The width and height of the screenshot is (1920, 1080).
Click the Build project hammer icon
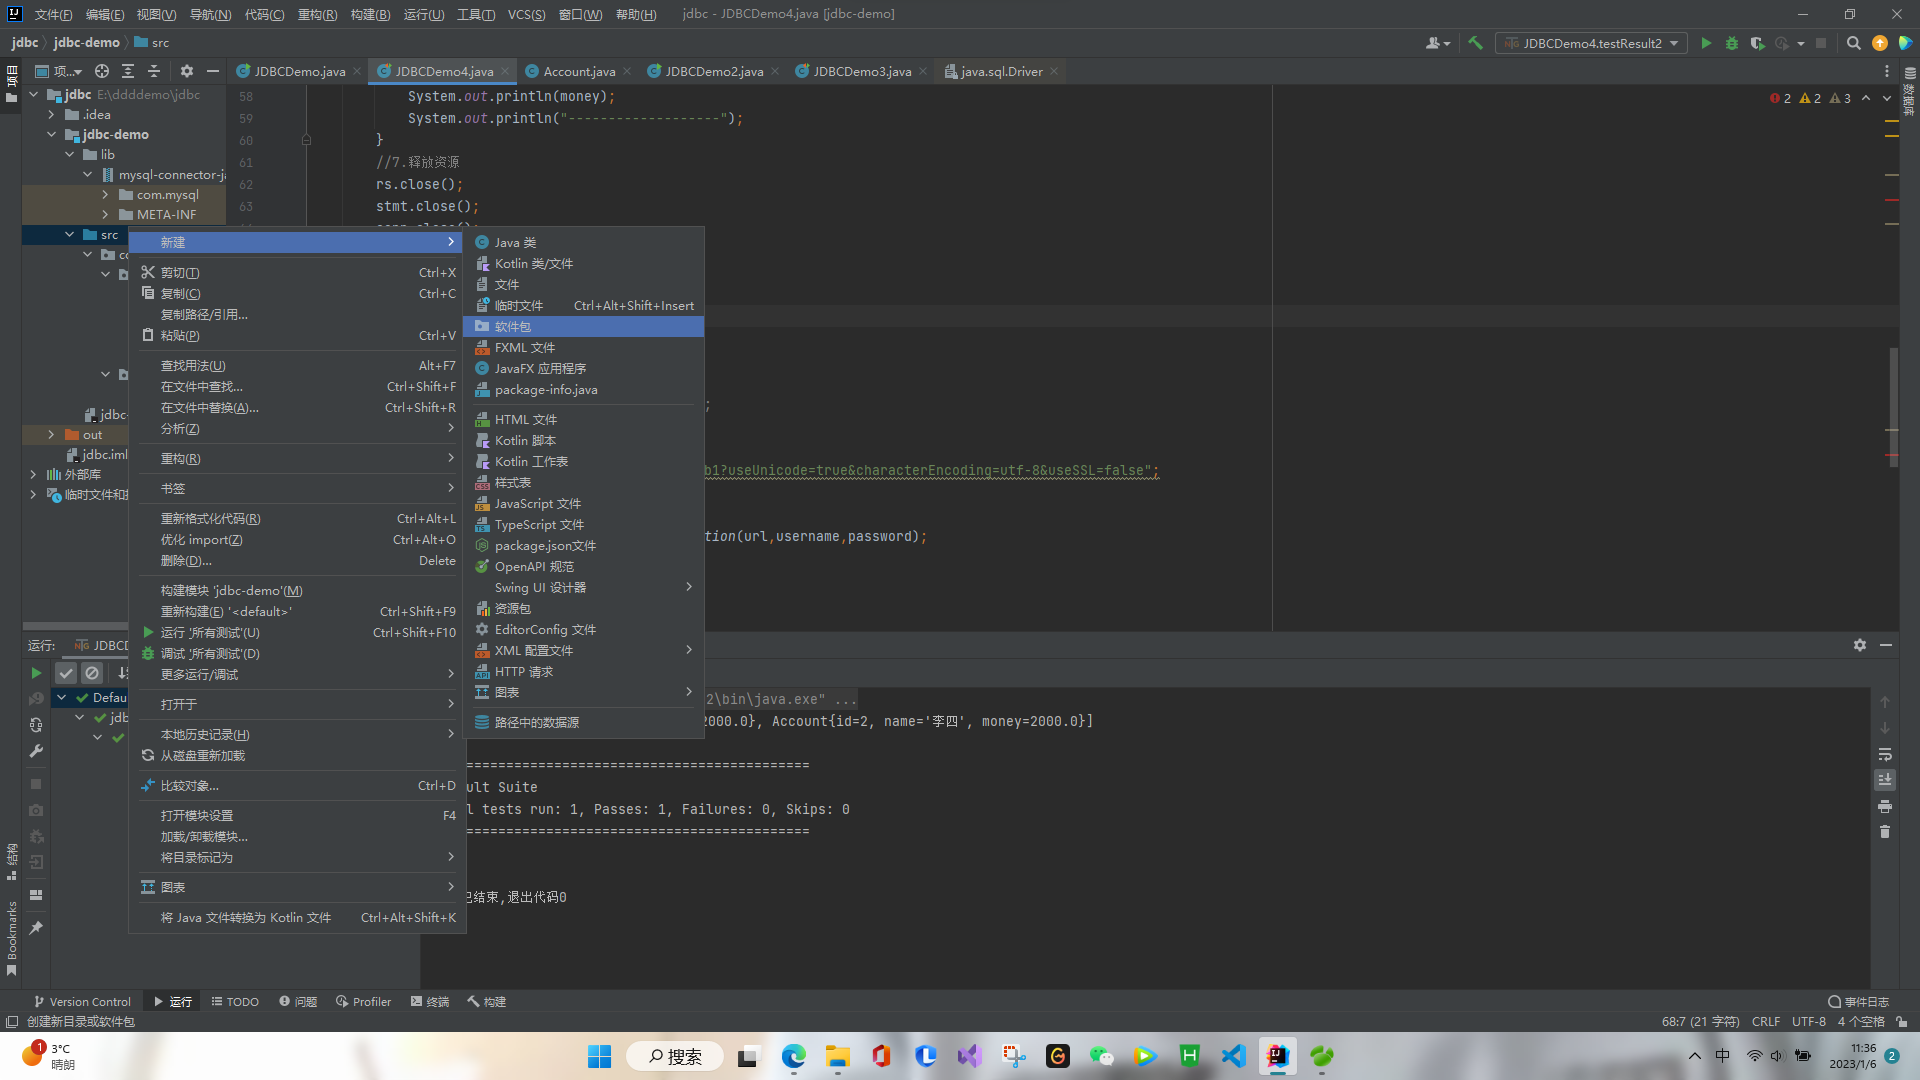coord(1475,43)
